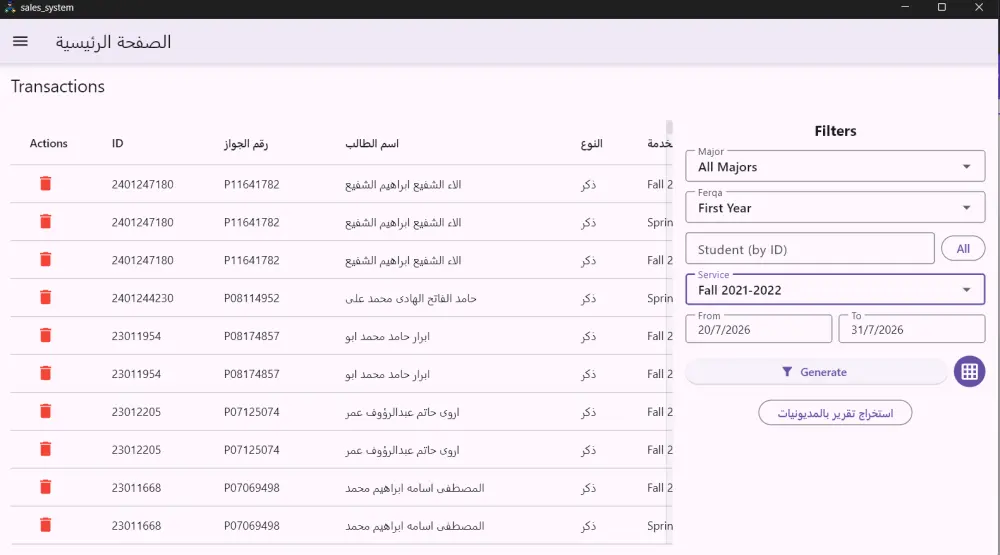Focus the Student (by ID) input field
1000x555 pixels.
[810, 249]
